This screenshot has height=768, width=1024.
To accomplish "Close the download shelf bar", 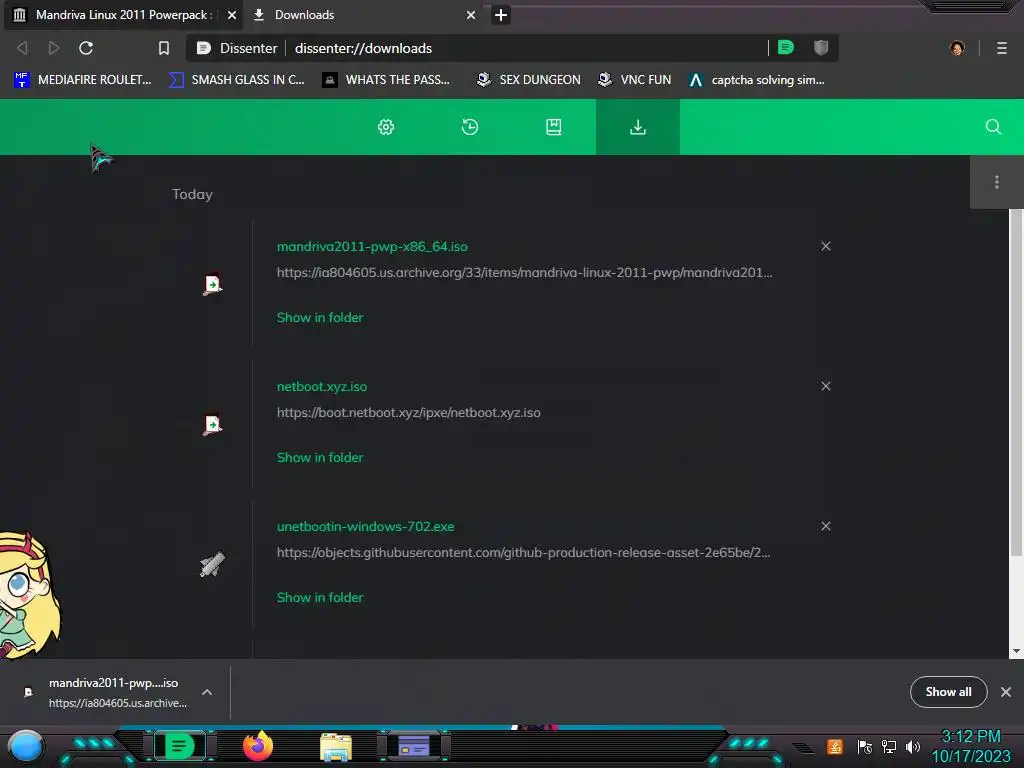I will tap(1006, 692).
